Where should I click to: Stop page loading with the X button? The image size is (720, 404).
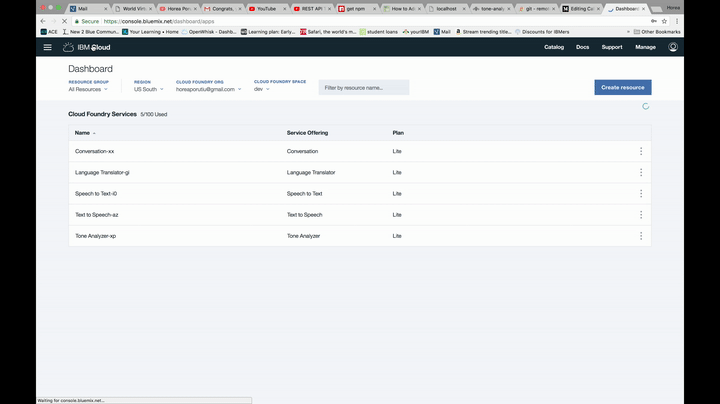tap(64, 21)
